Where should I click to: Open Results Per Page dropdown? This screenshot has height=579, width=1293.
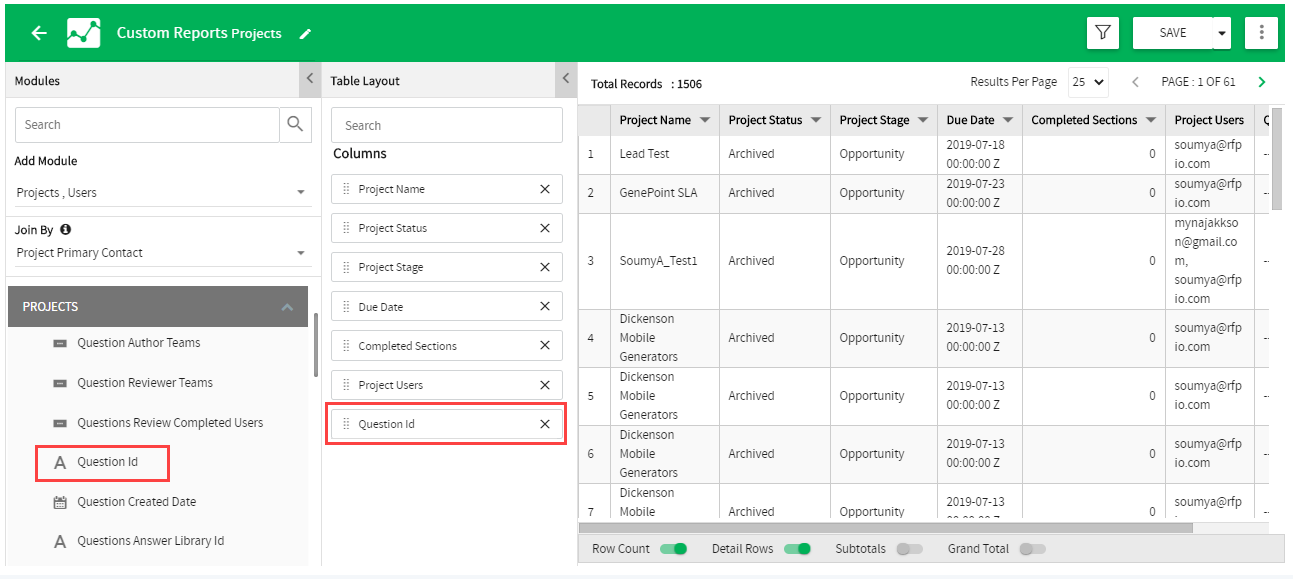pyautogui.click(x=1088, y=82)
